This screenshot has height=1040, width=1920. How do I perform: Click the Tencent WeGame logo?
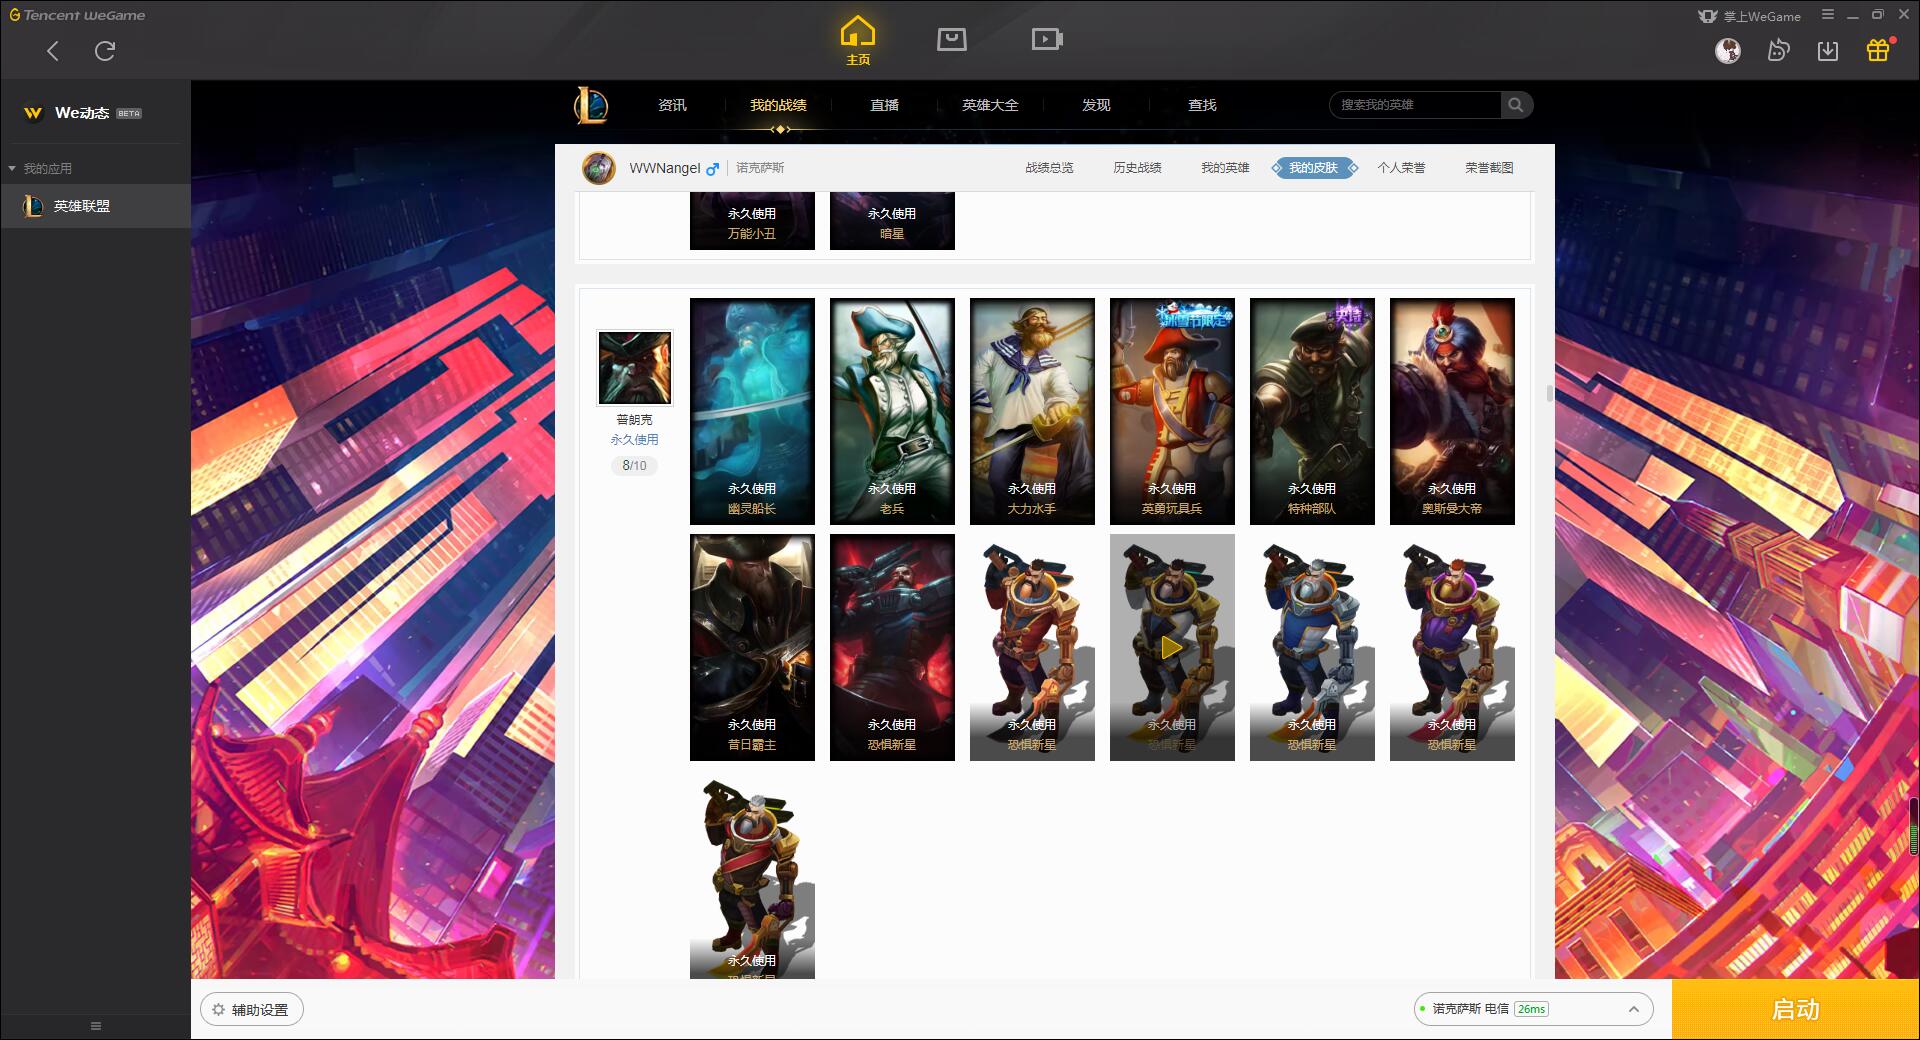click(x=77, y=15)
